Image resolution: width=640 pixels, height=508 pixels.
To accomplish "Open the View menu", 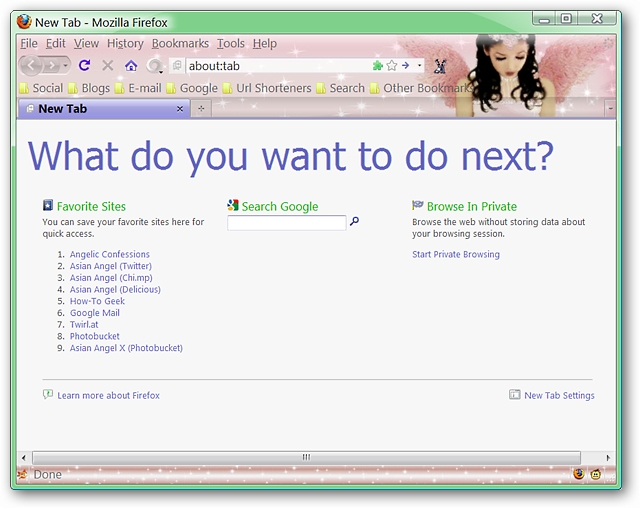I will point(86,43).
